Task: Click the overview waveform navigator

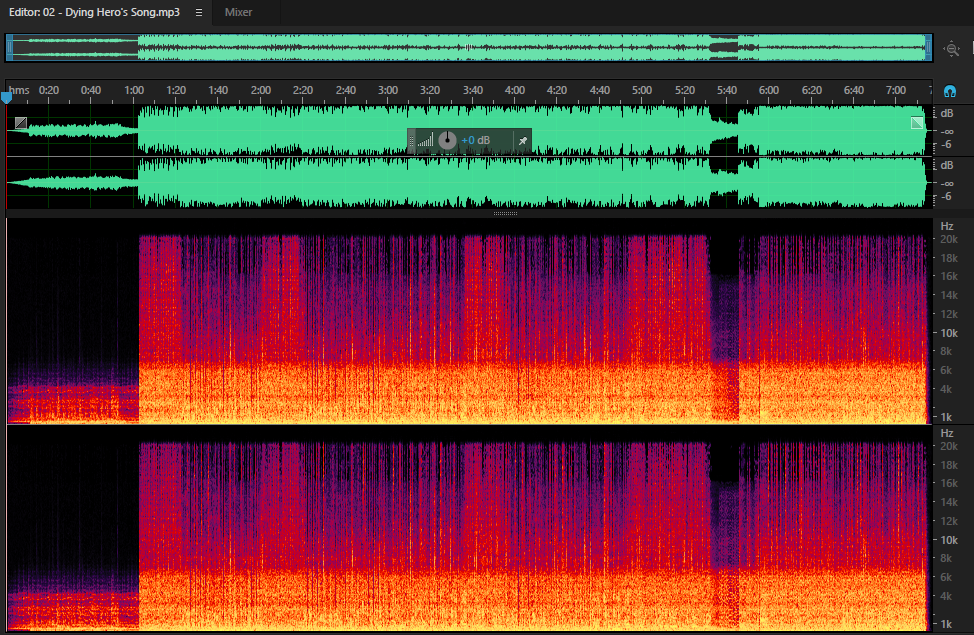Action: coord(469,48)
